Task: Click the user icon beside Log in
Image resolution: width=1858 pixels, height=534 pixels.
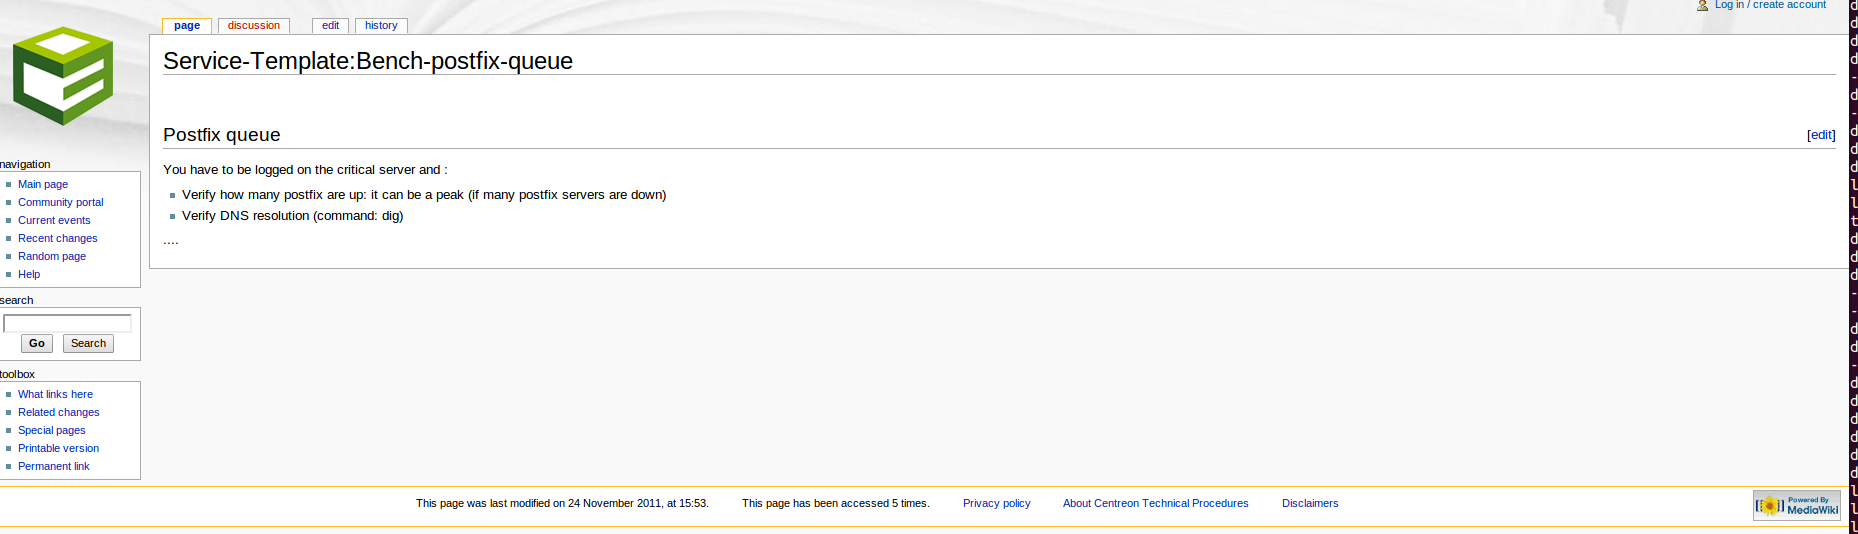Action: pyautogui.click(x=1702, y=6)
